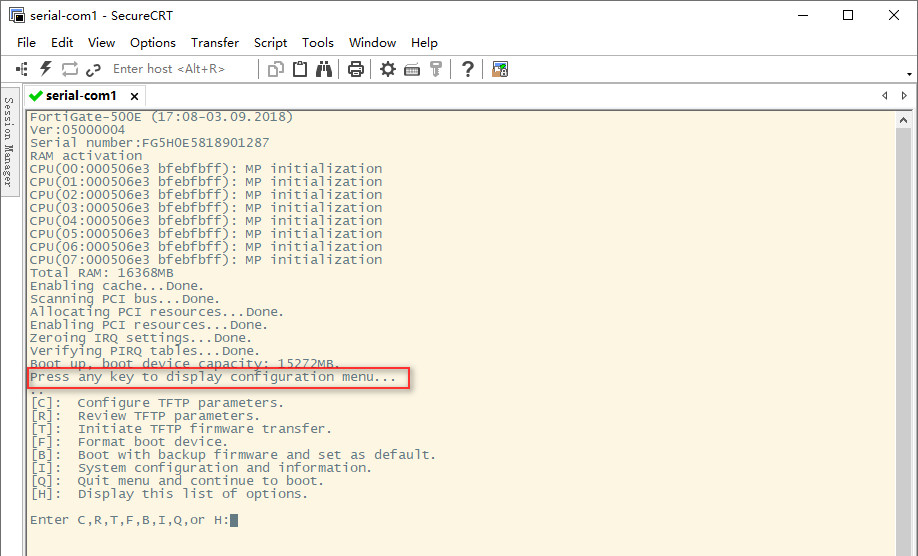Click the SecureCRT title bar app icon
This screenshot has height=556, width=918.
coord(16,15)
